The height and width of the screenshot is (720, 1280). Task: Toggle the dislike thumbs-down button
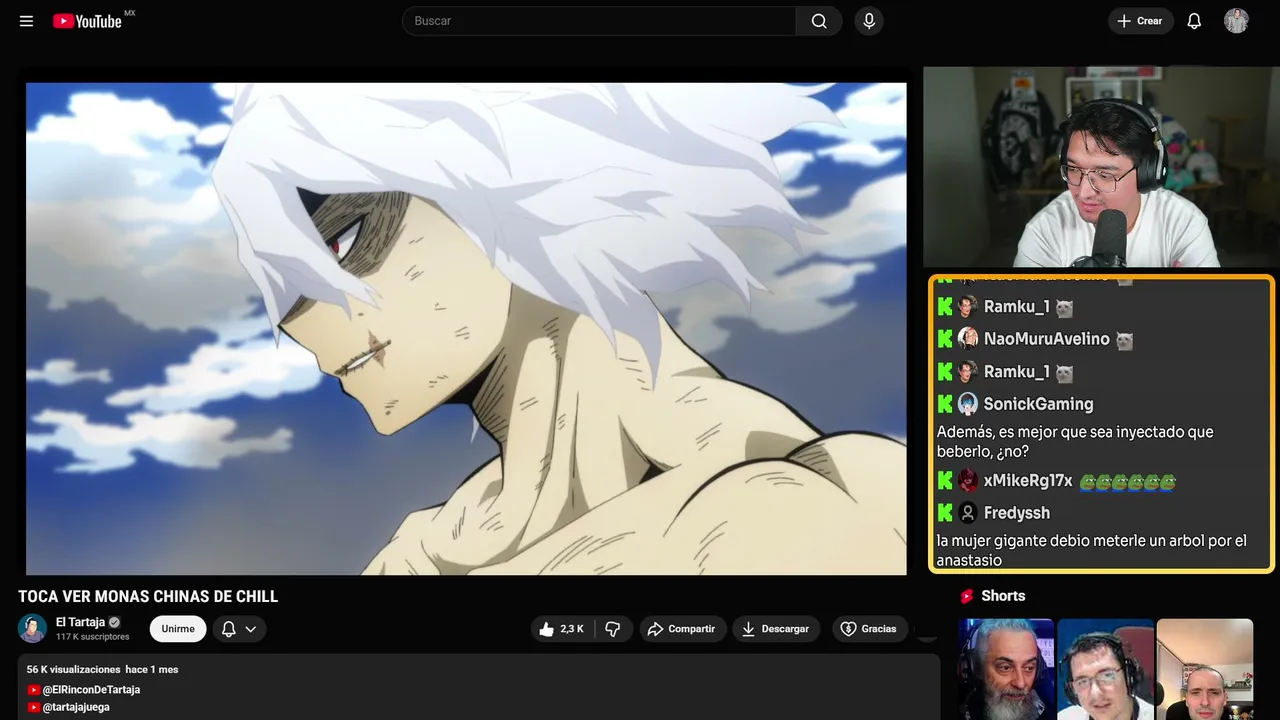tap(613, 629)
